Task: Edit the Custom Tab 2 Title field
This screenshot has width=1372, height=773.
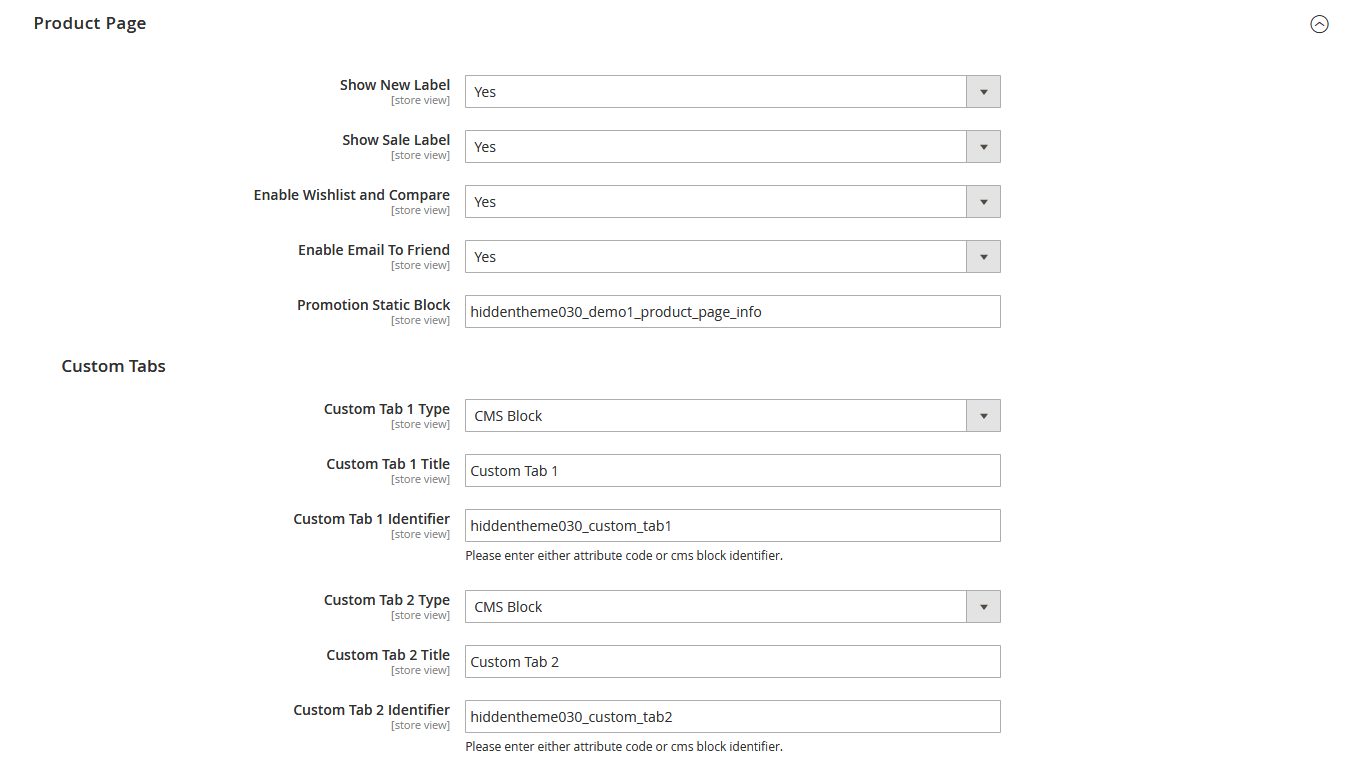Action: coord(732,661)
